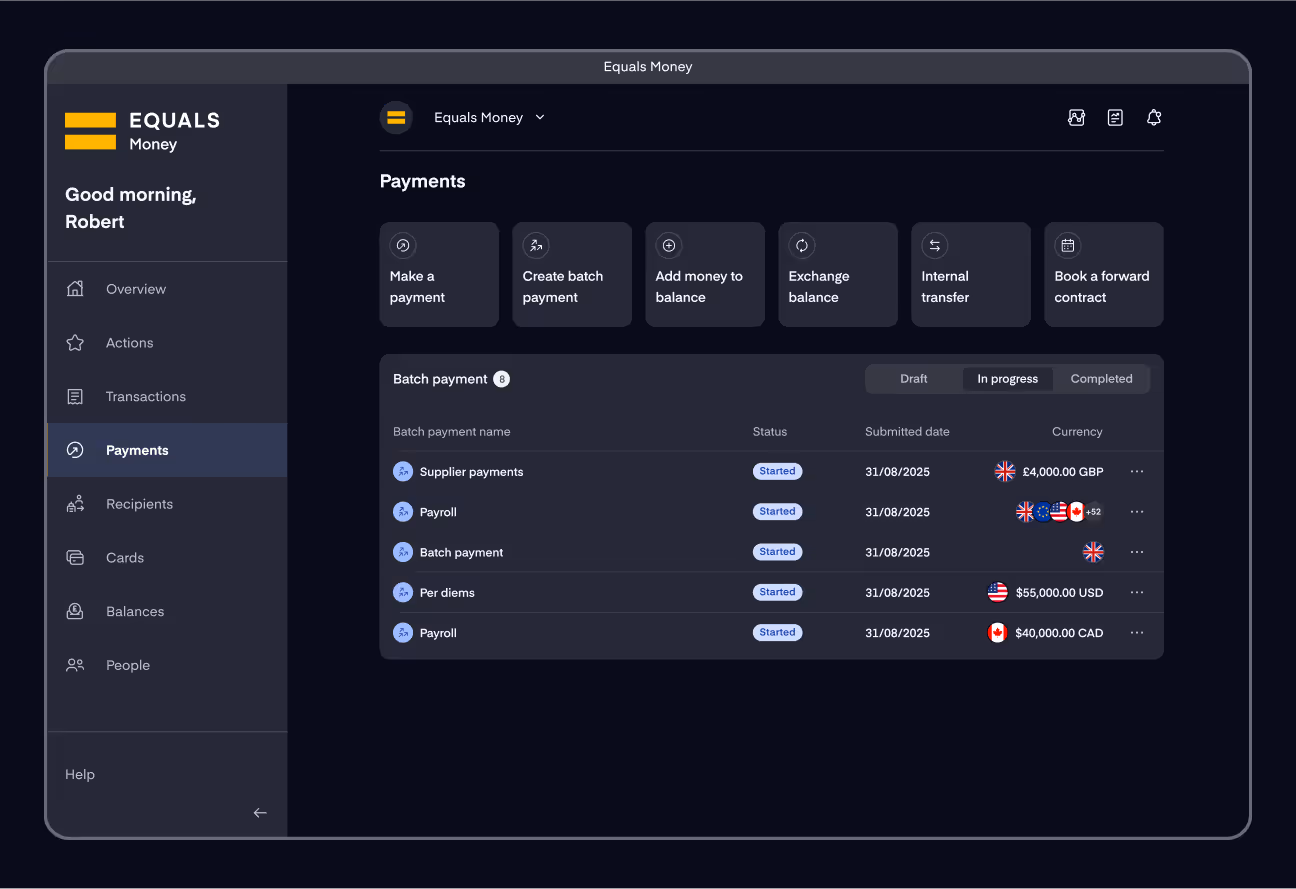Click the Started status of Per diems
This screenshot has height=889, width=1296.
pyautogui.click(x=777, y=592)
